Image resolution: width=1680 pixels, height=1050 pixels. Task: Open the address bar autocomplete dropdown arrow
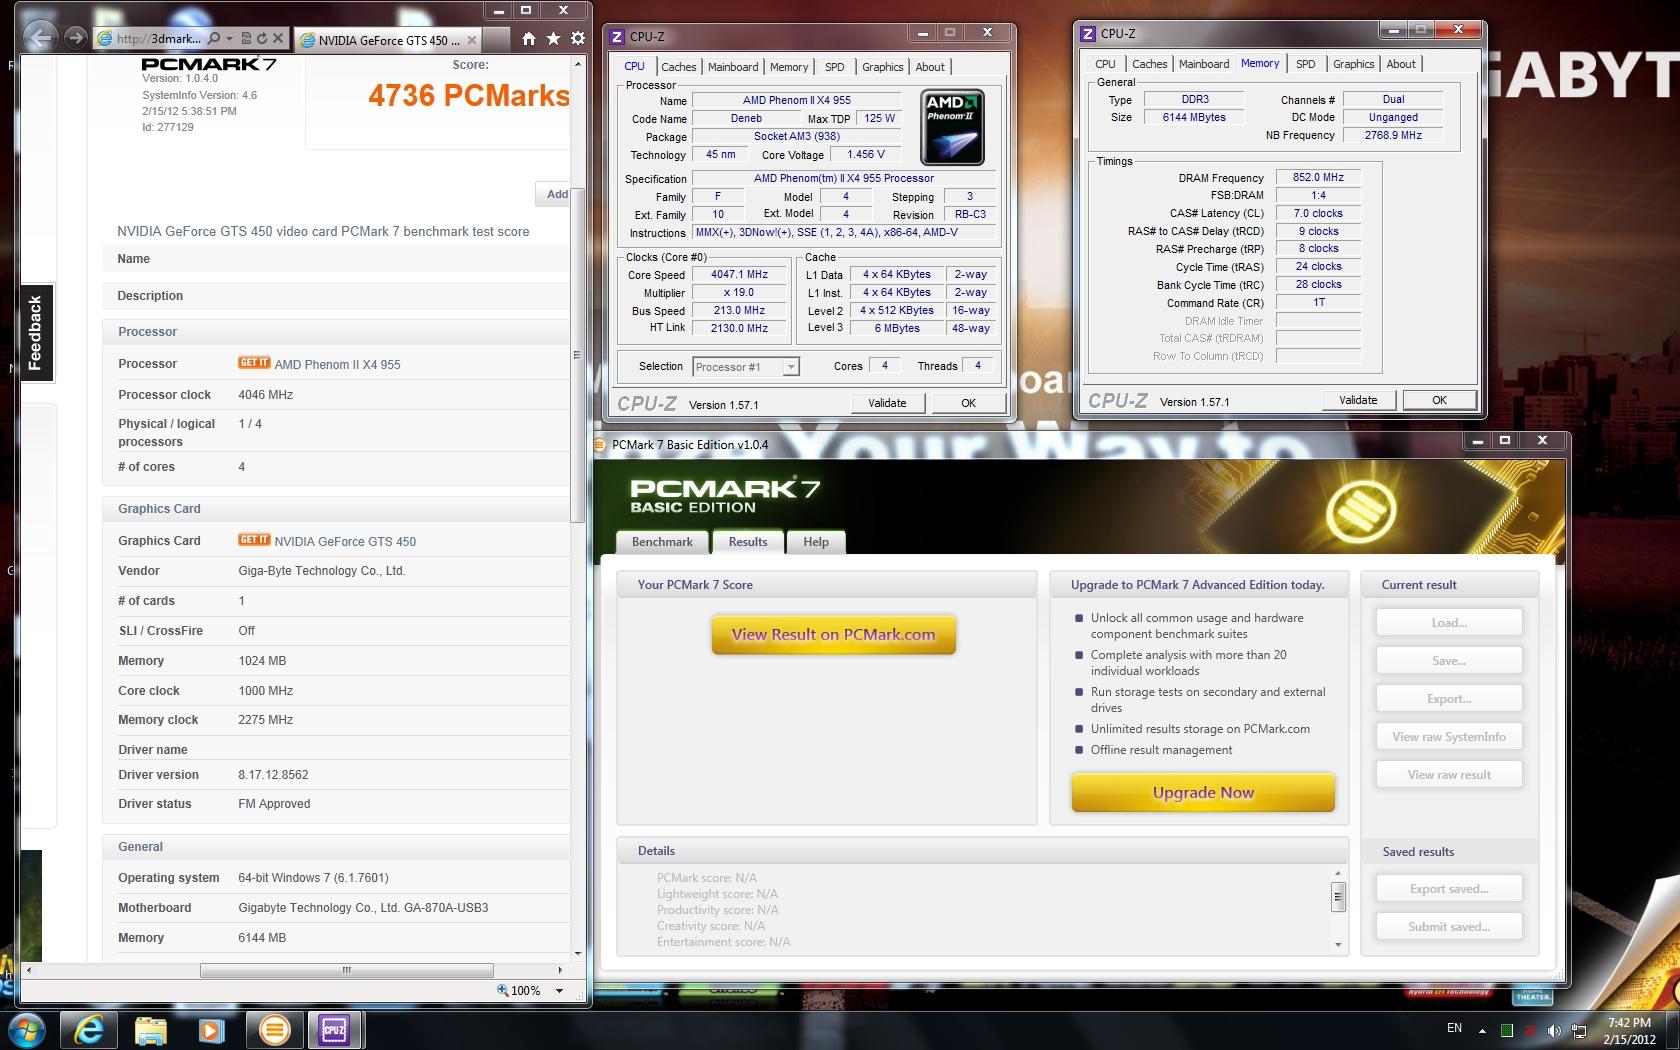tap(229, 38)
